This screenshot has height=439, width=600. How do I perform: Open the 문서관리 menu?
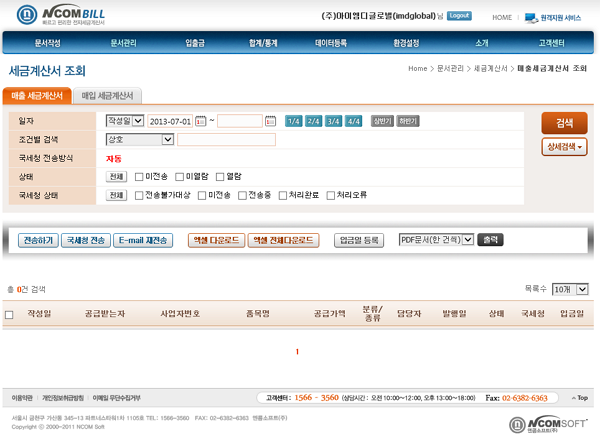(x=125, y=43)
